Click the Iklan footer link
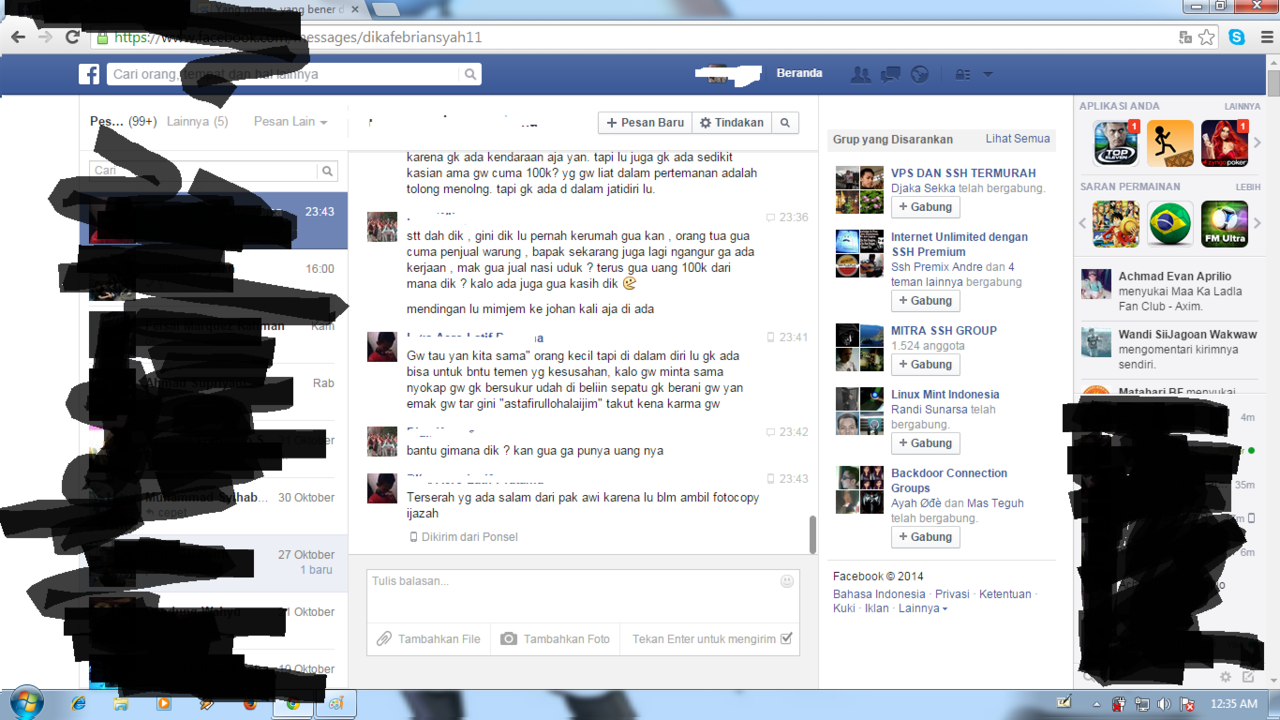The height and width of the screenshot is (720, 1280). coord(877,608)
